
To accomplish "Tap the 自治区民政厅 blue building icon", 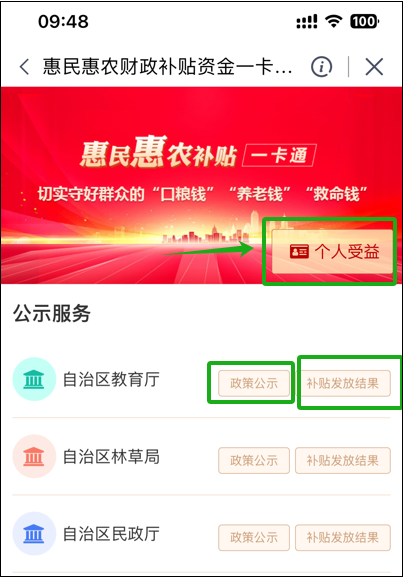I will pyautogui.click(x=34, y=534).
